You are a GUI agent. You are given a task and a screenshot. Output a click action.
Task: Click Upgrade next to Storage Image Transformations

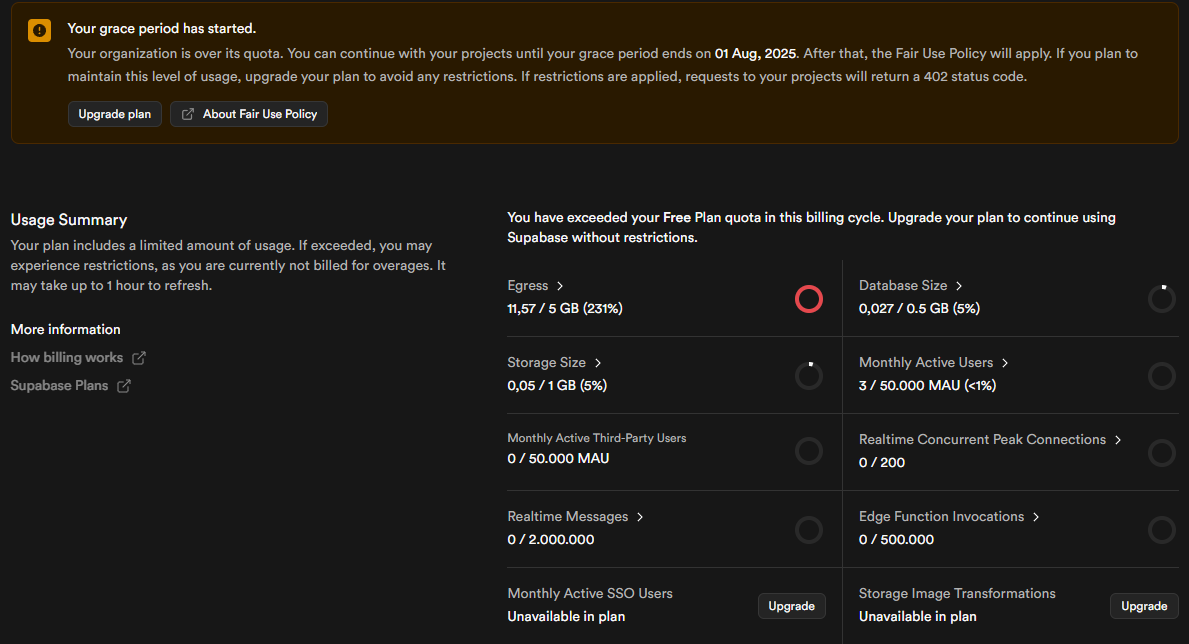[1143, 606]
